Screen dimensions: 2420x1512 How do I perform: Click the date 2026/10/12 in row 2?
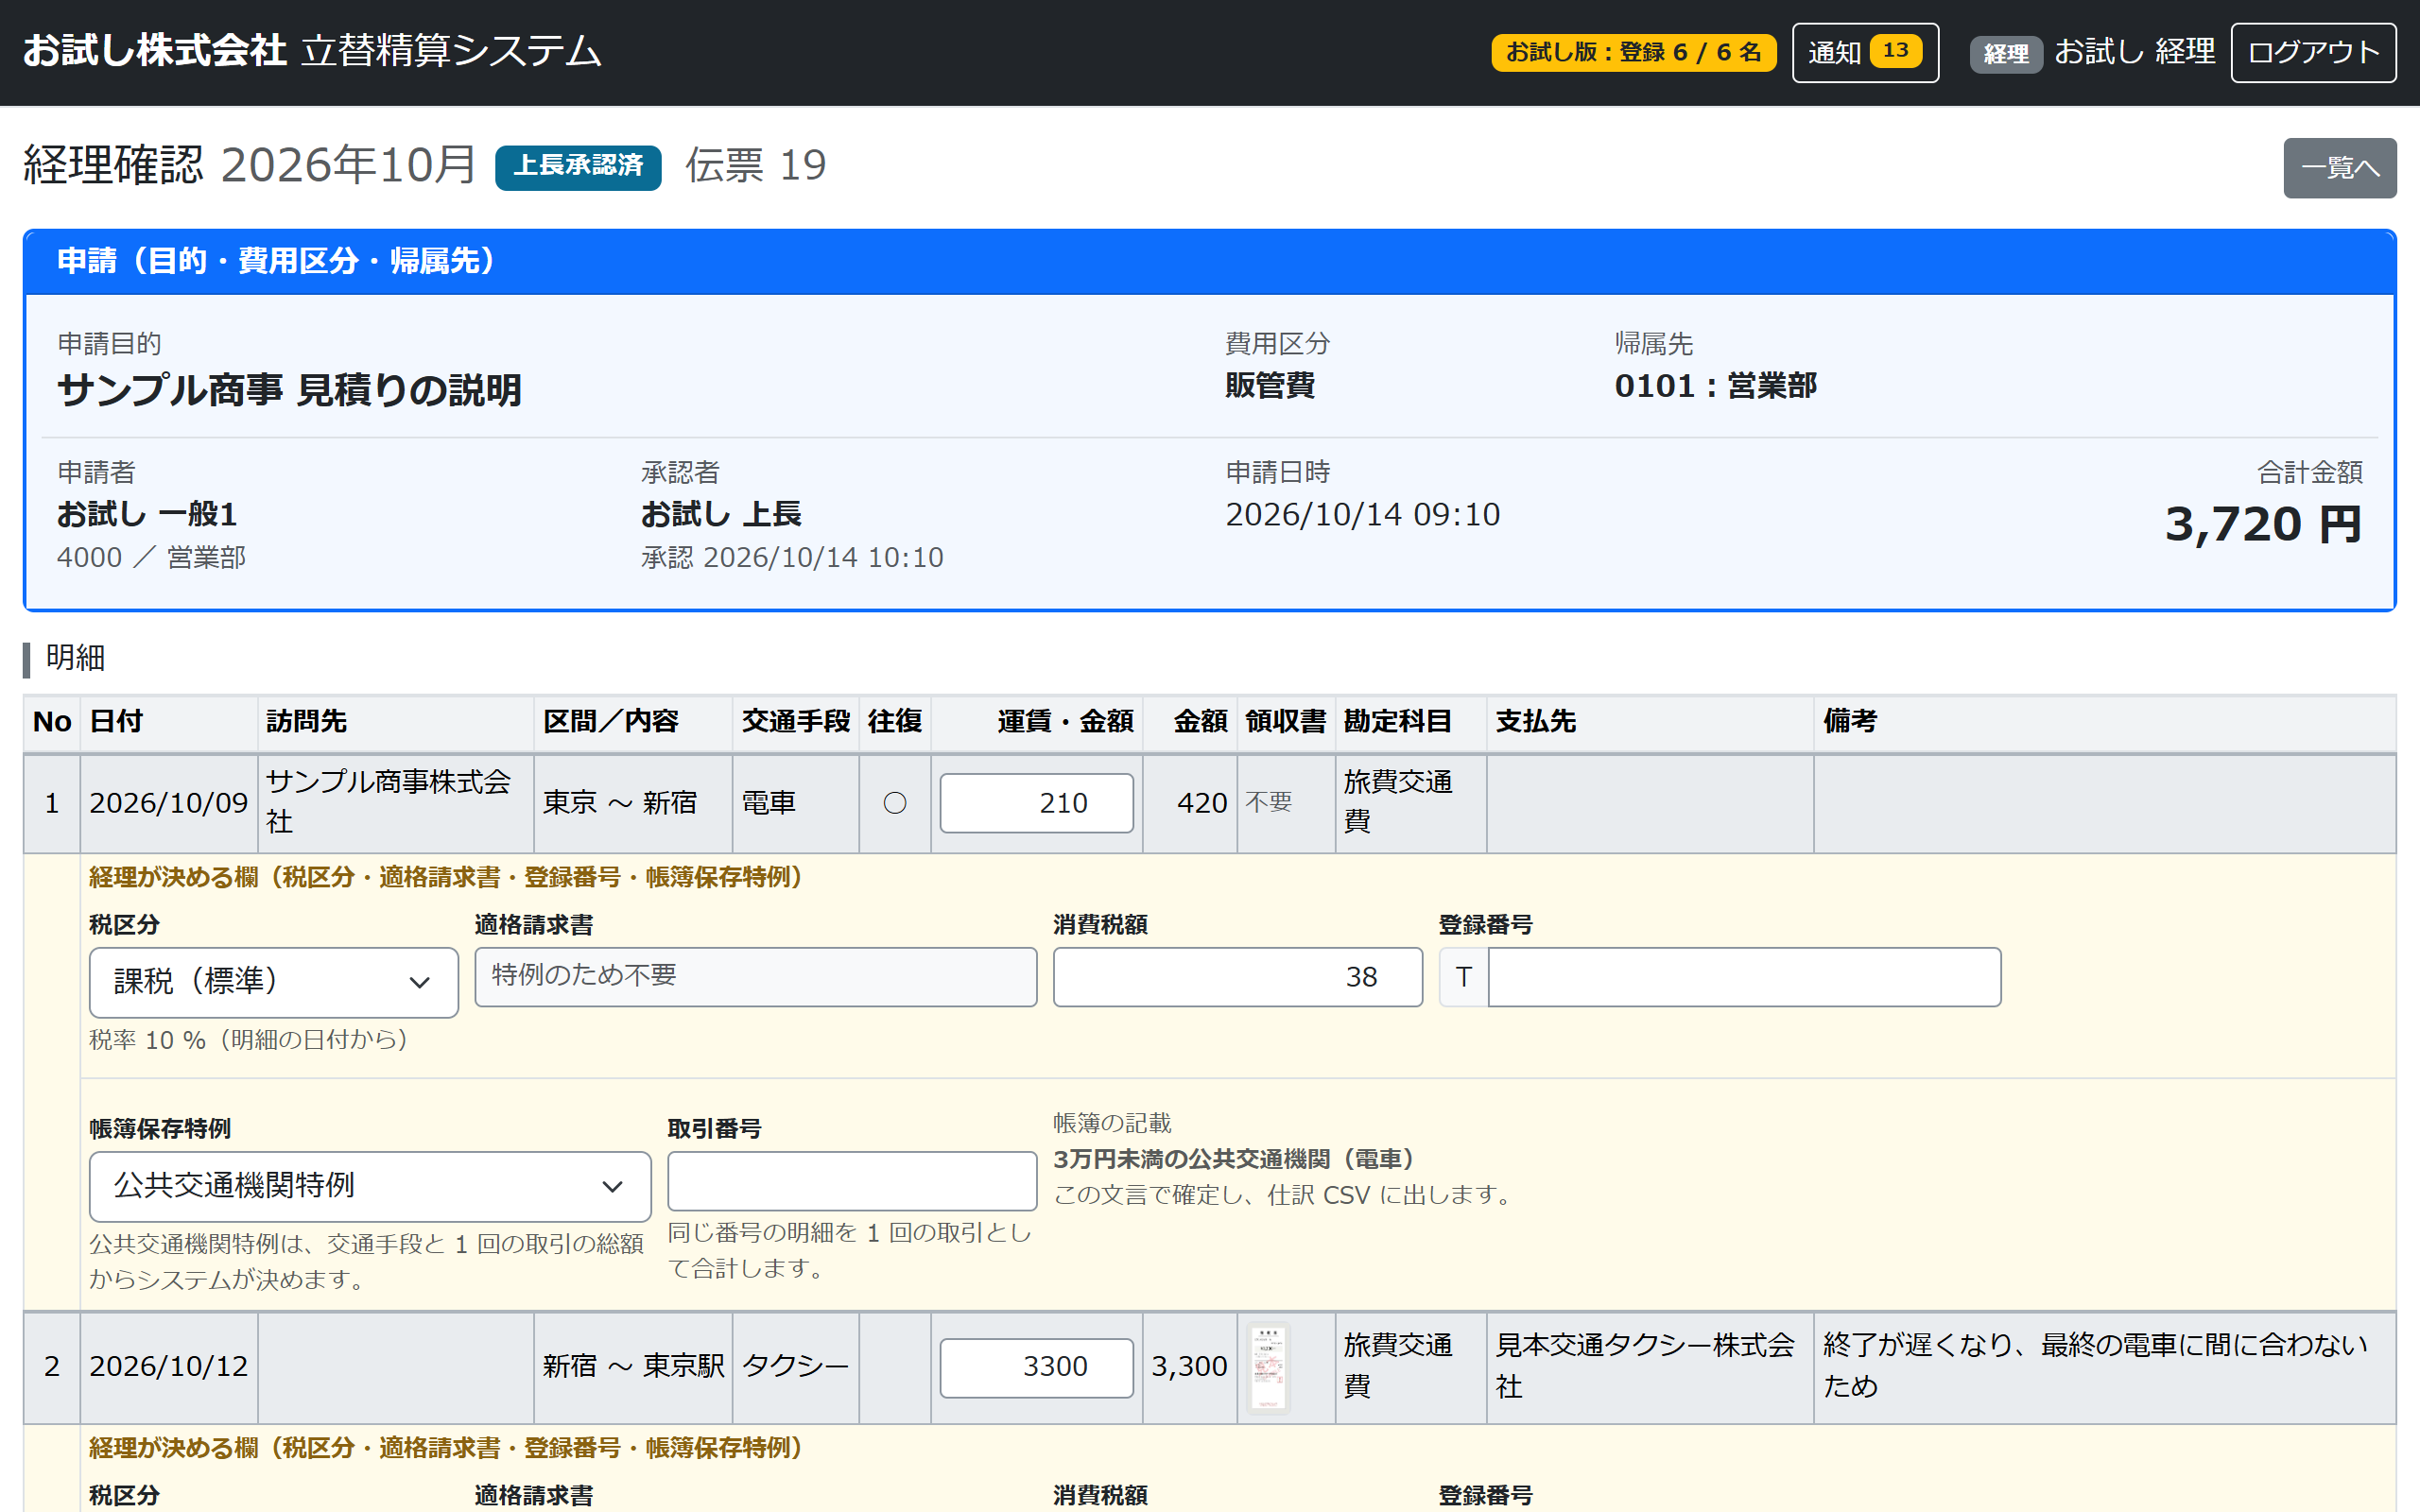click(x=168, y=1367)
